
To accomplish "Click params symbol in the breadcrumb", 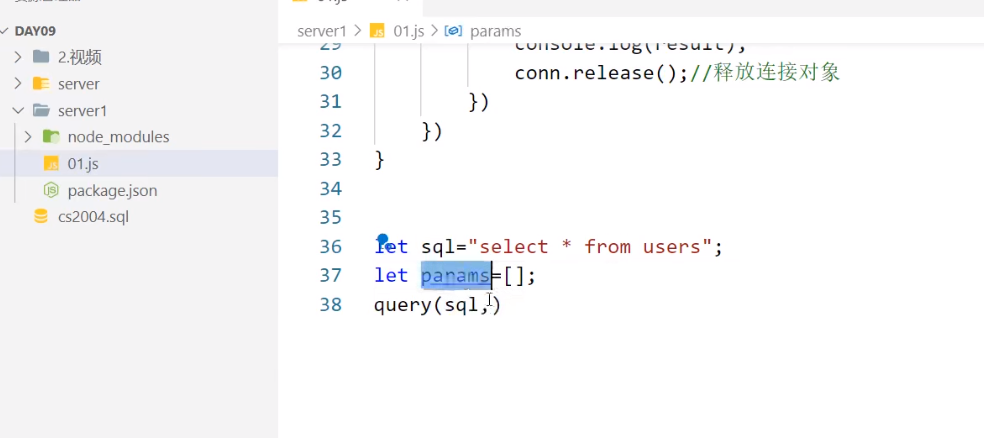I will (495, 31).
